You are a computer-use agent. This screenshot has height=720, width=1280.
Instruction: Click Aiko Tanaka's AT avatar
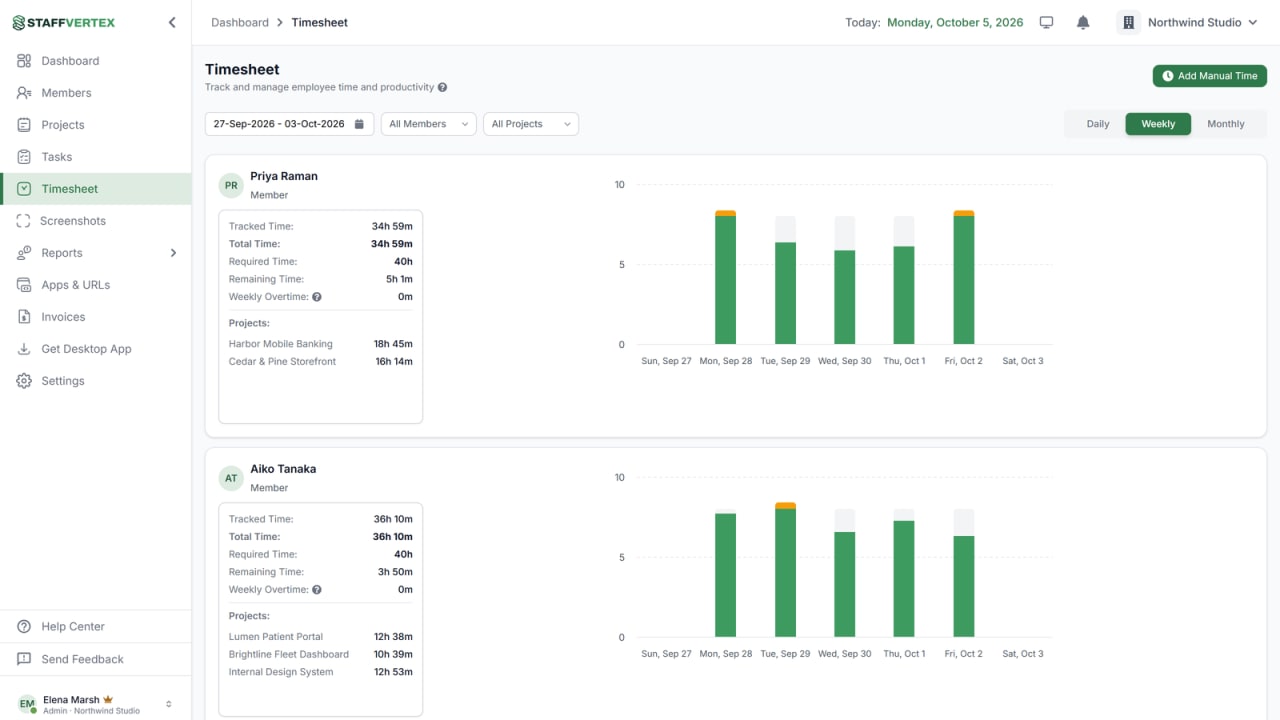pos(231,478)
